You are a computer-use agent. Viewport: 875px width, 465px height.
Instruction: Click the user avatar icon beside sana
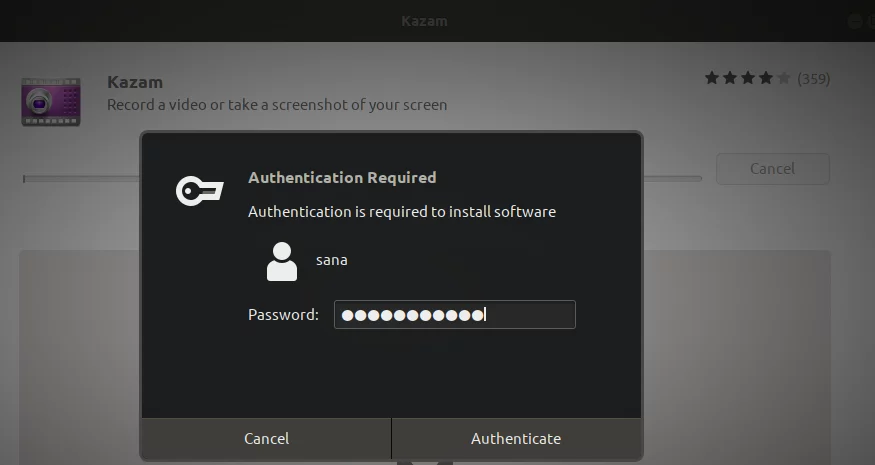[282, 261]
